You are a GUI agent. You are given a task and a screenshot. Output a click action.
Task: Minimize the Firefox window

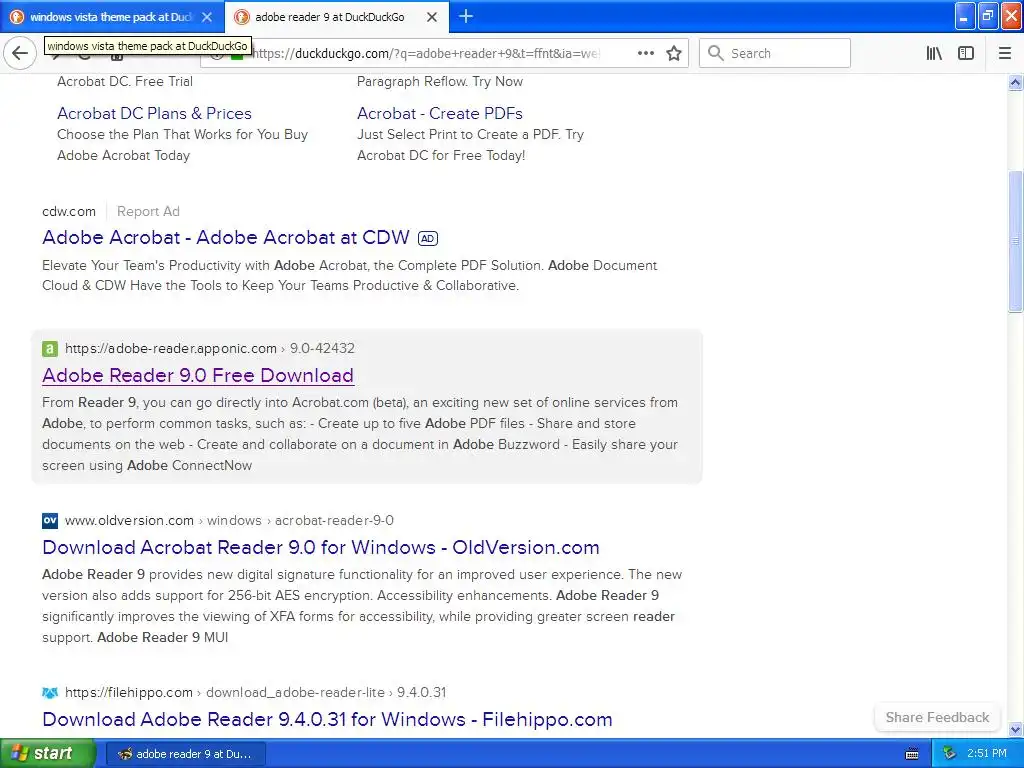tap(965, 16)
